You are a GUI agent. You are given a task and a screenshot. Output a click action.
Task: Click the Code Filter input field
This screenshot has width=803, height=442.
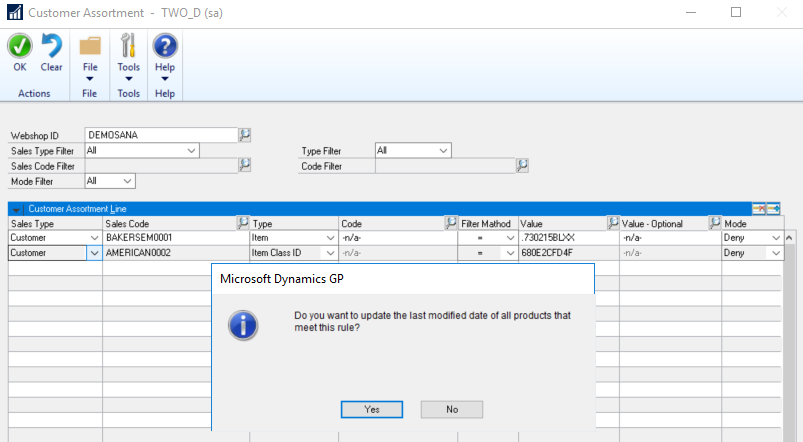click(x=445, y=165)
